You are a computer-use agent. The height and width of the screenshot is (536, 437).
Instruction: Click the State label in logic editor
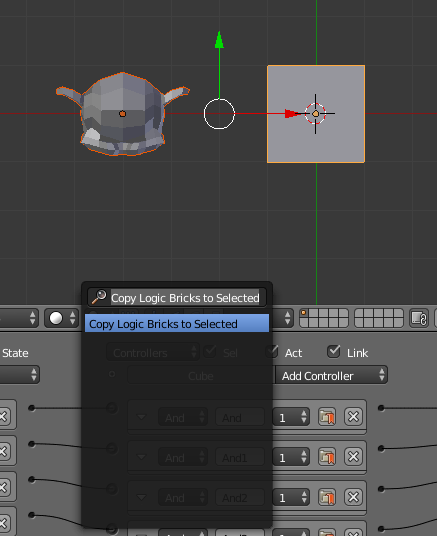pyautogui.click(x=15, y=353)
